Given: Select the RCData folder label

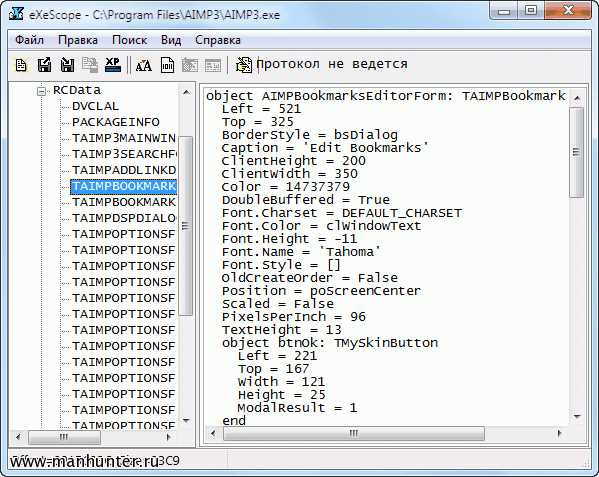Looking at the screenshot, I should [77, 90].
